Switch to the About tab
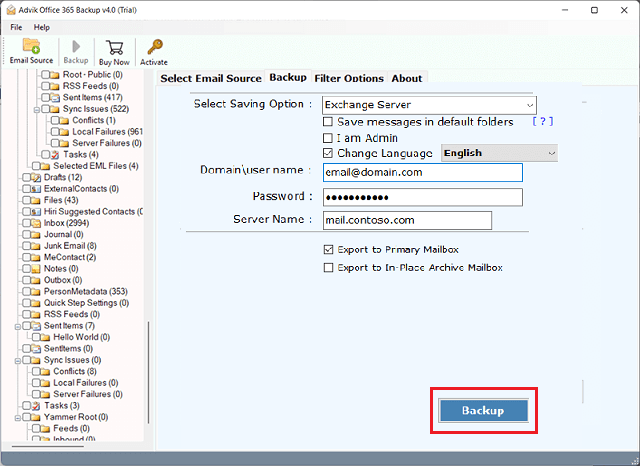 [x=407, y=78]
